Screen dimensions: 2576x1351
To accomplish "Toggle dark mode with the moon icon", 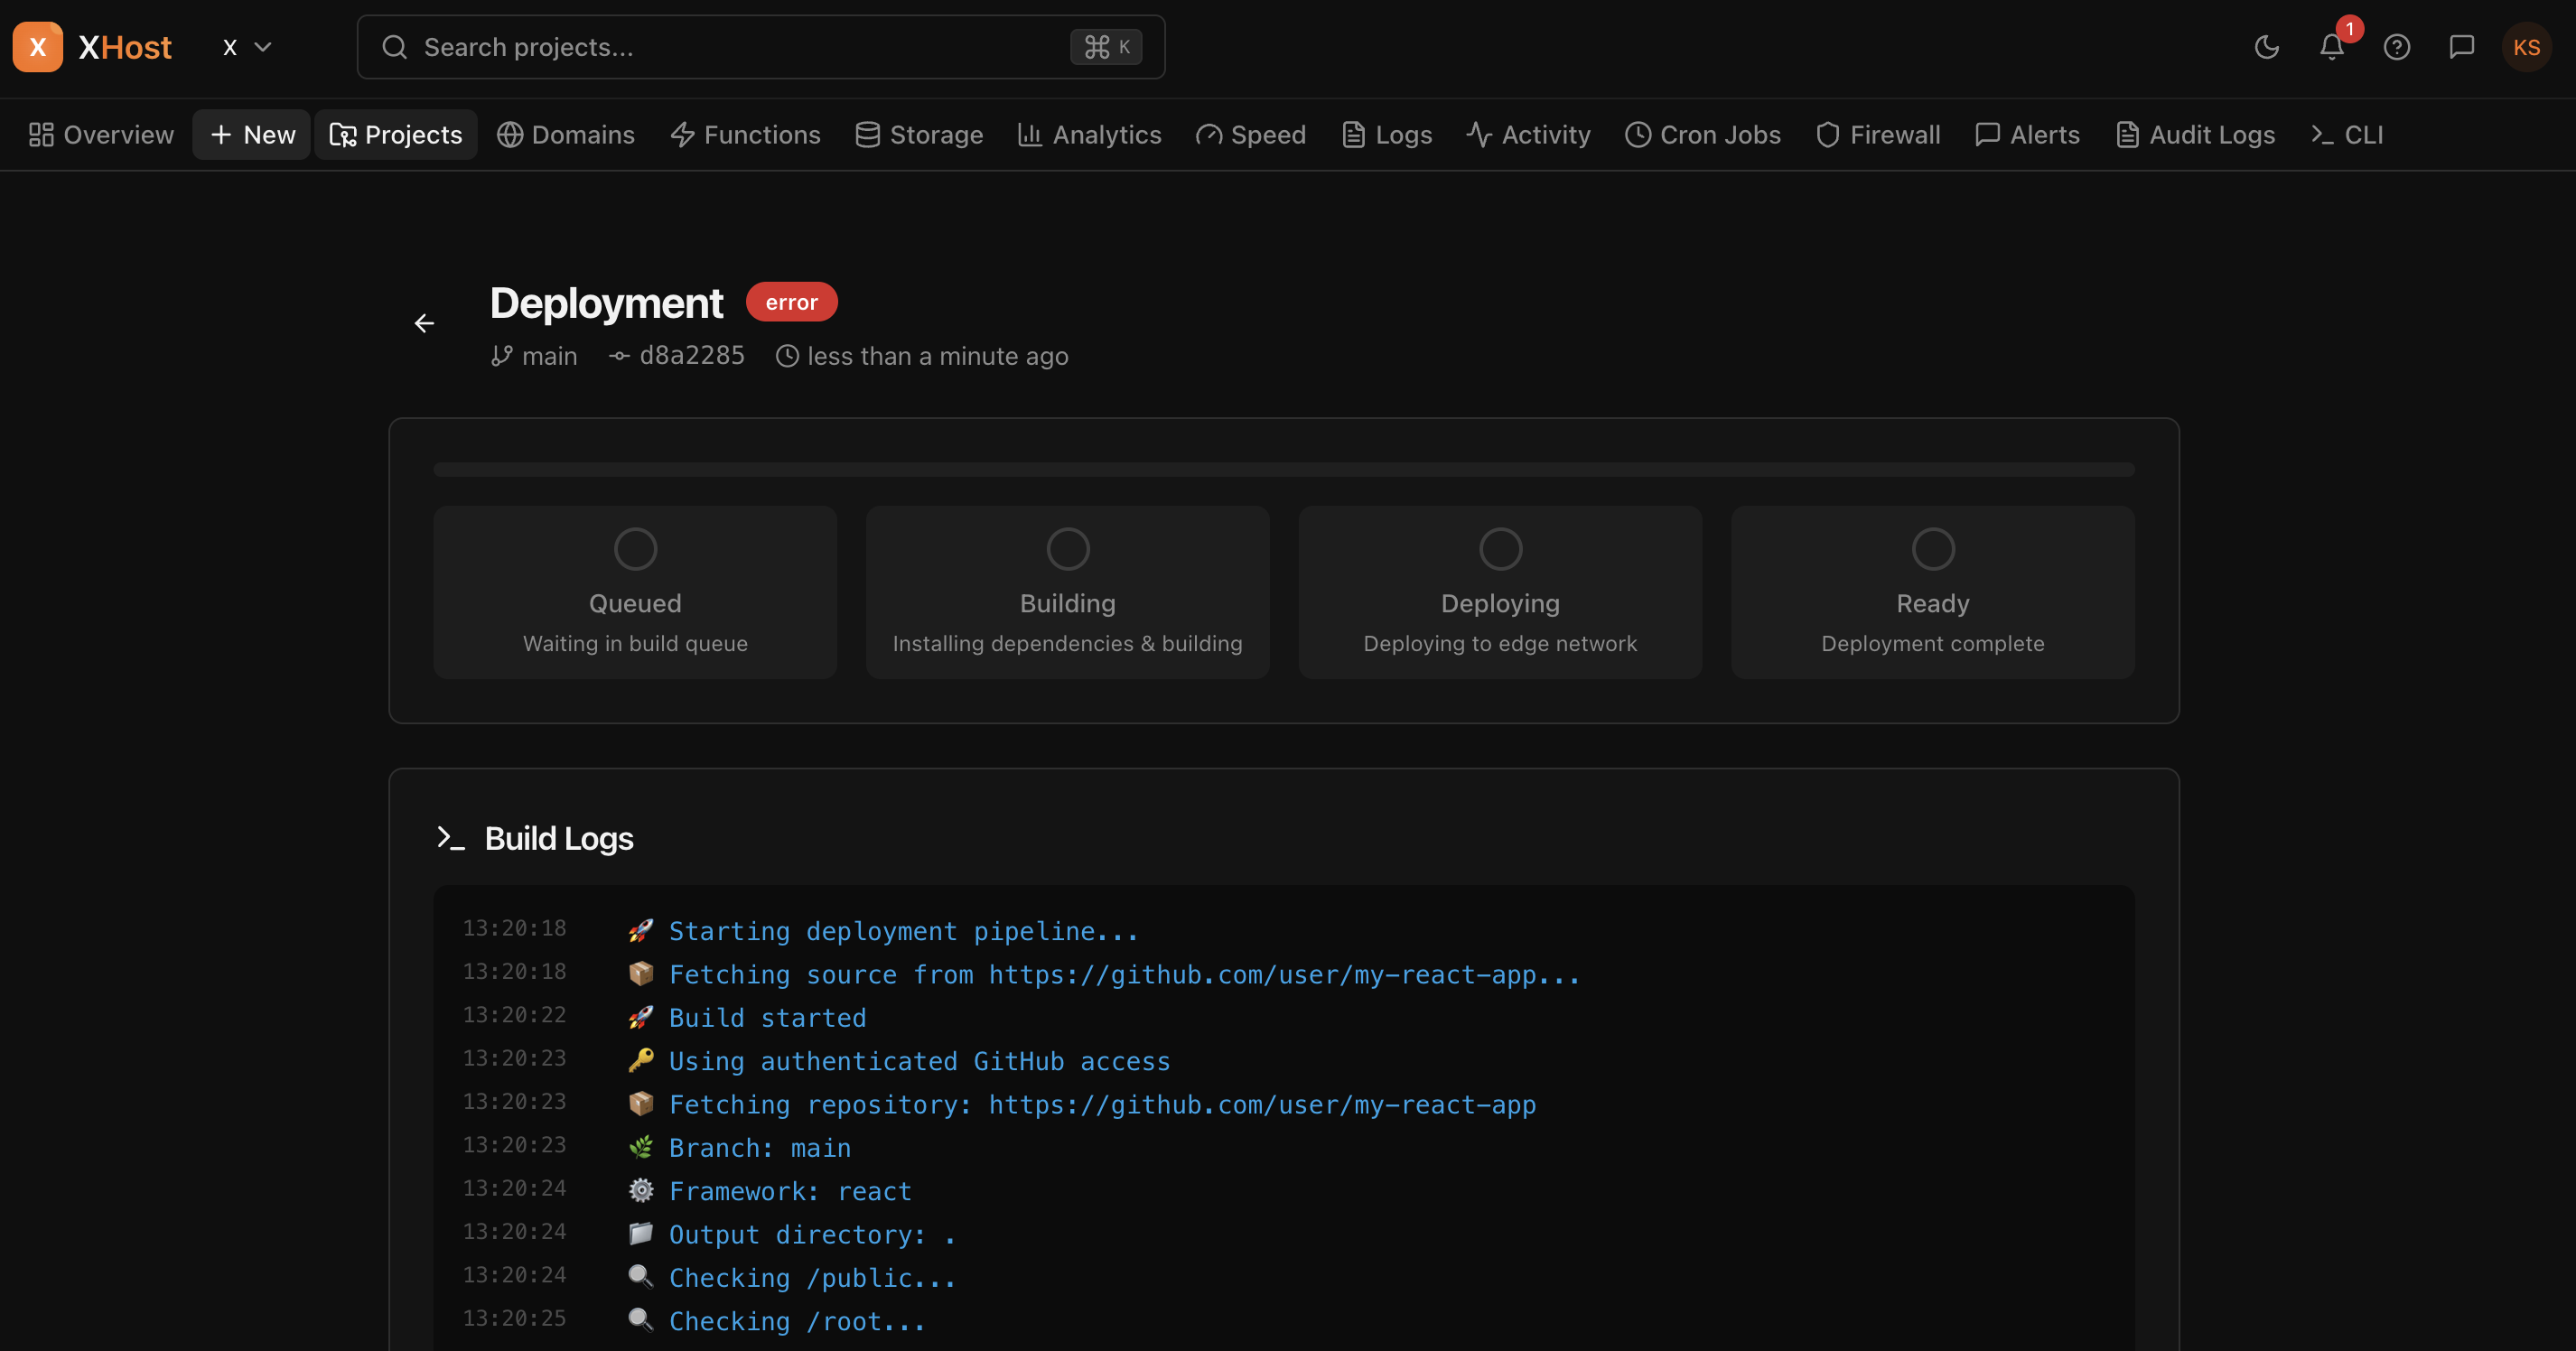I will (2266, 47).
